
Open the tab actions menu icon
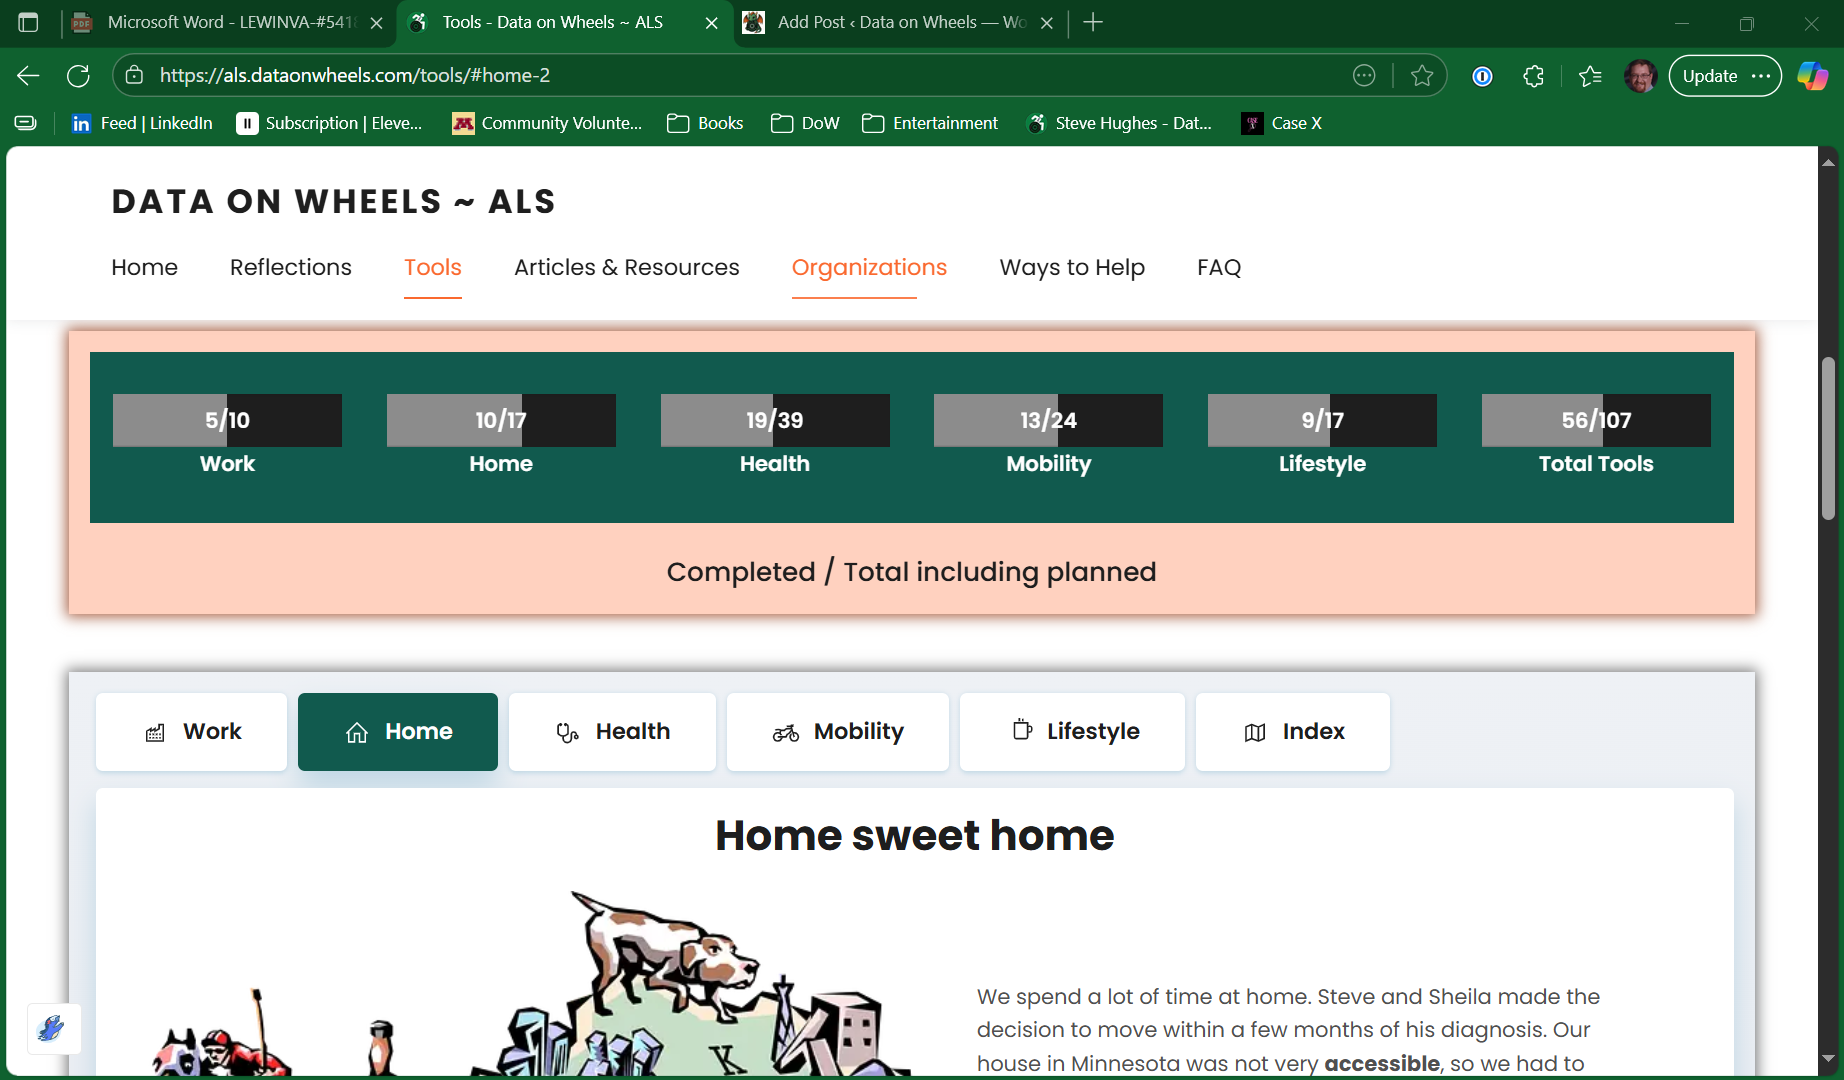[x=28, y=22]
